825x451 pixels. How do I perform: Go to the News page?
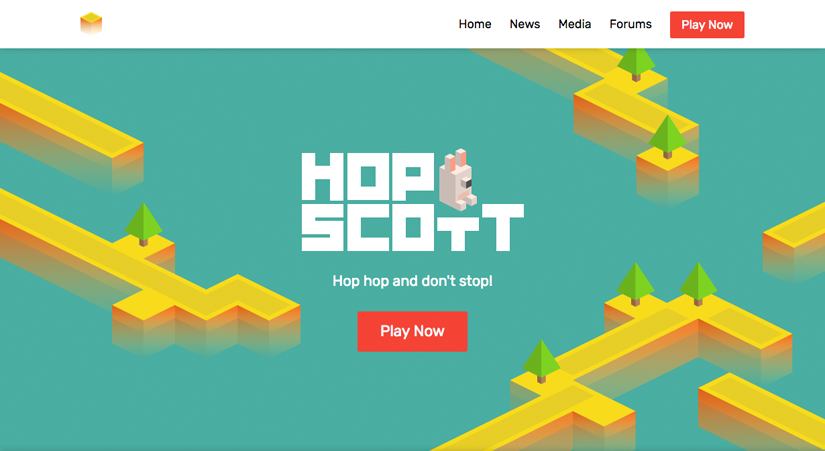(525, 24)
